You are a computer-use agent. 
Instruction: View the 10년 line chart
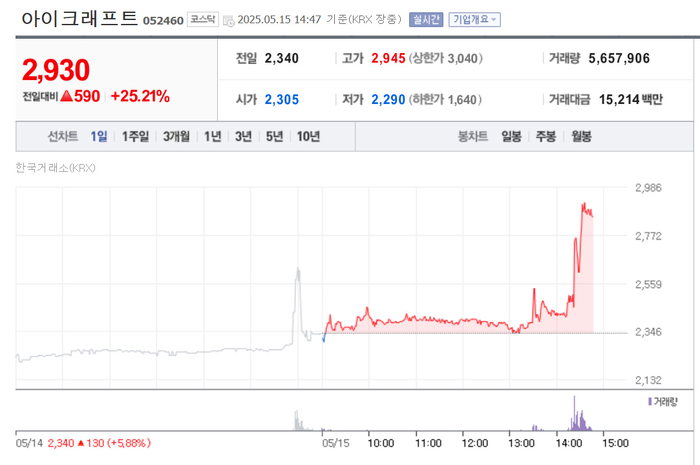click(x=308, y=137)
